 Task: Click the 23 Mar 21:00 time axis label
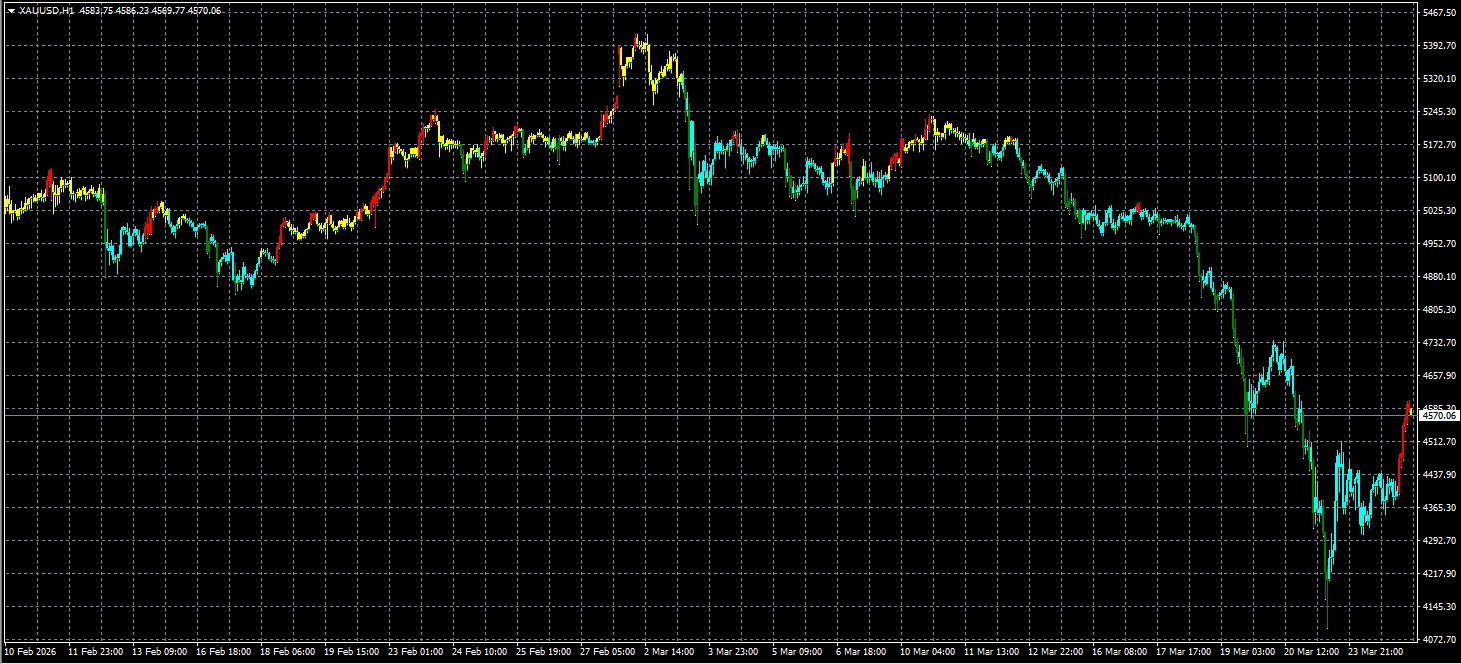(x=1376, y=652)
